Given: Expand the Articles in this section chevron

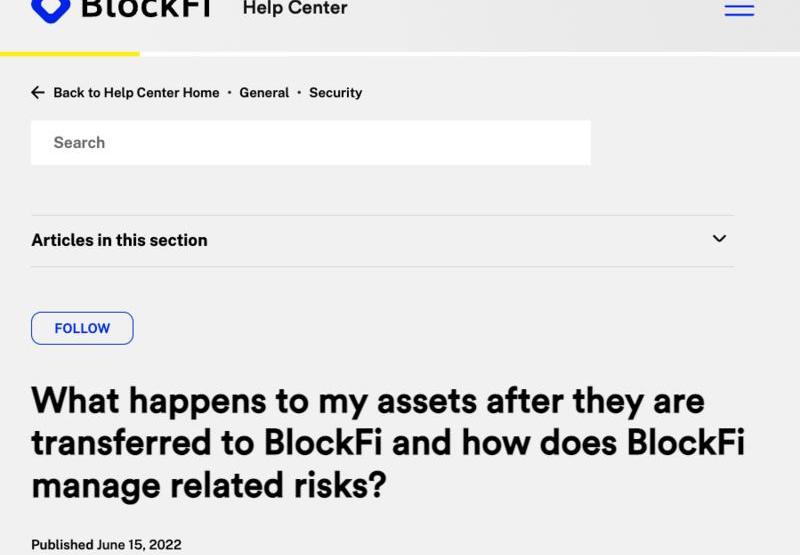Looking at the screenshot, I should (x=719, y=238).
